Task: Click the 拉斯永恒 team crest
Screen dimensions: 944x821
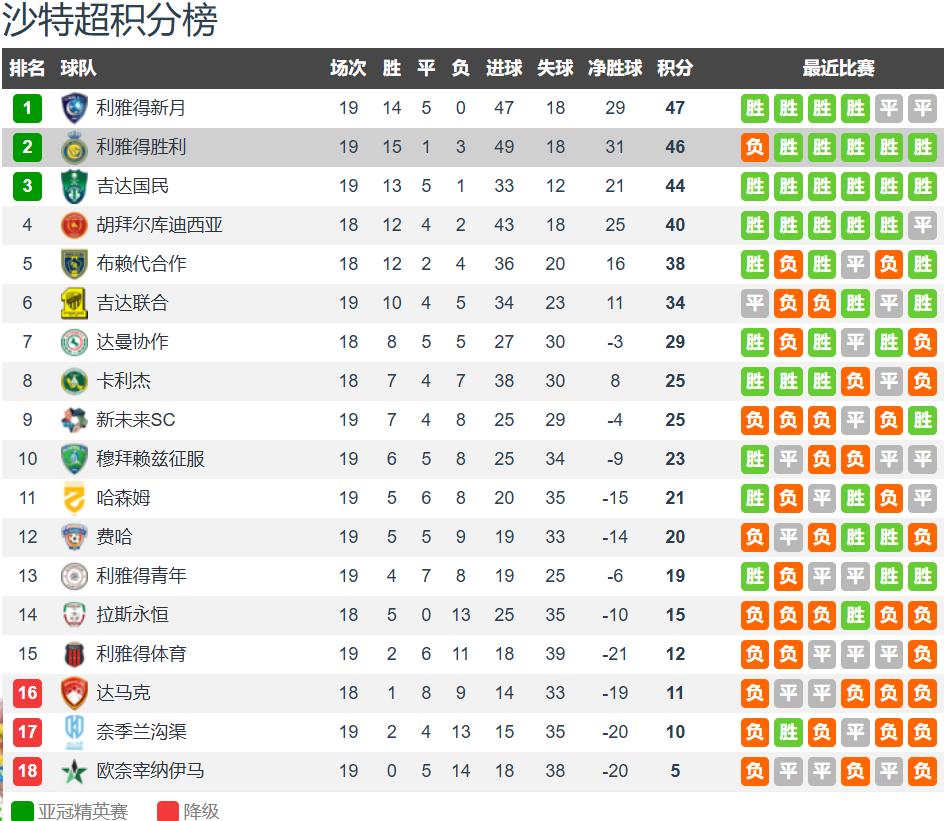Action: tap(74, 615)
